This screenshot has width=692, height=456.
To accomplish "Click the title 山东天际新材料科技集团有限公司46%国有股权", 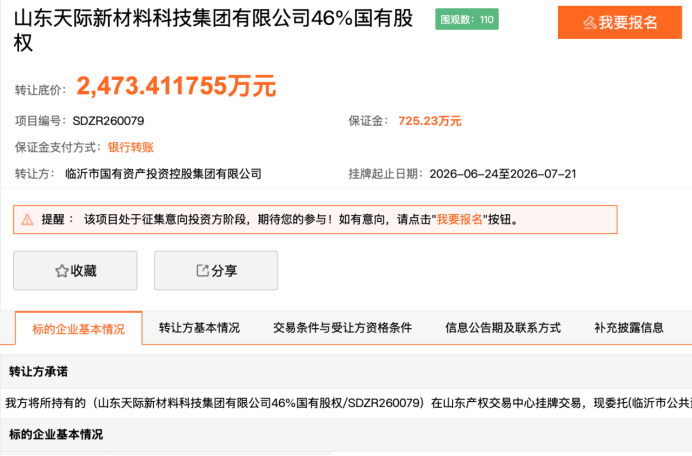I will (213, 30).
